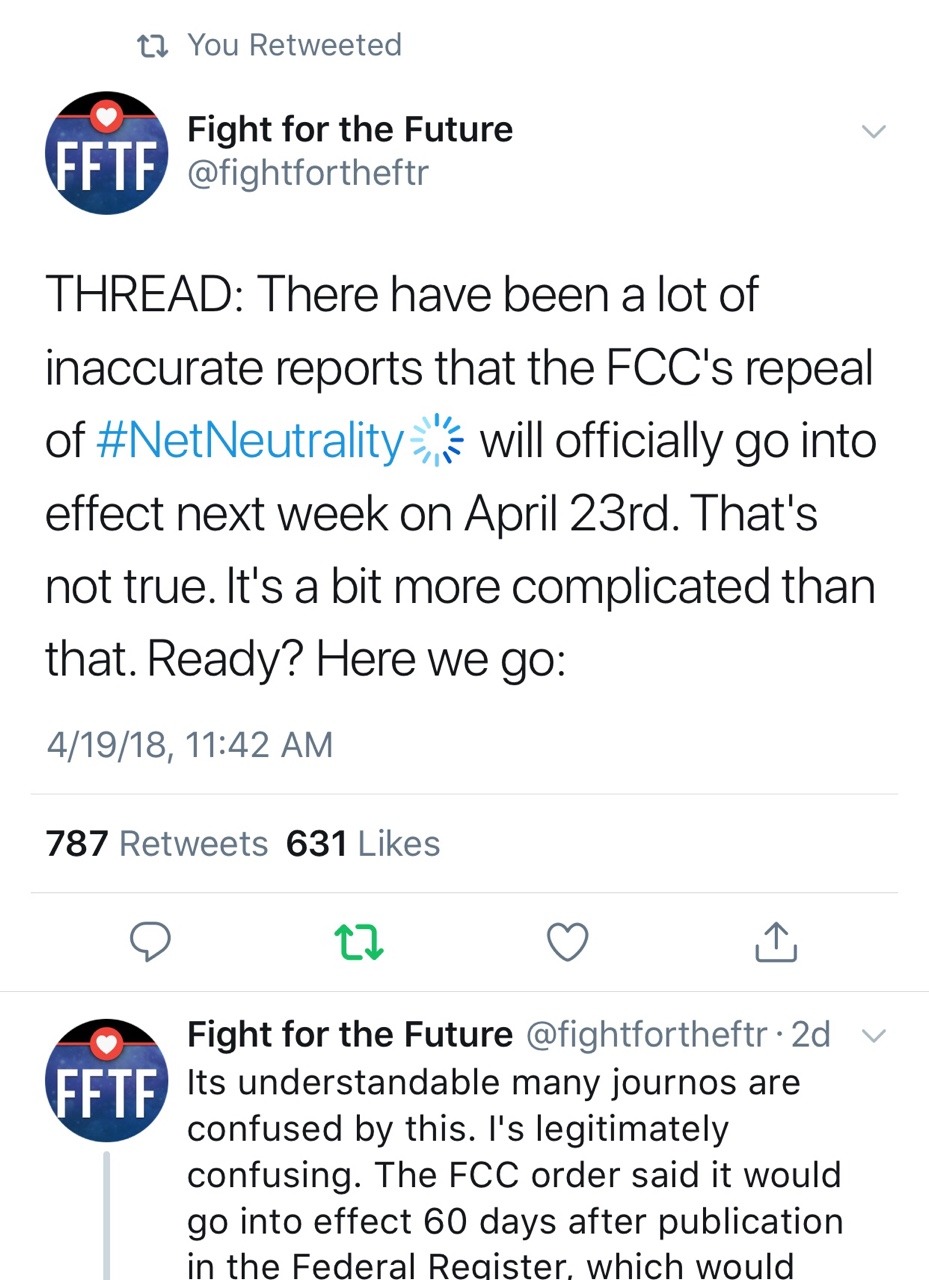Tap the 2d timestamp on the reply tweet

(810, 1034)
